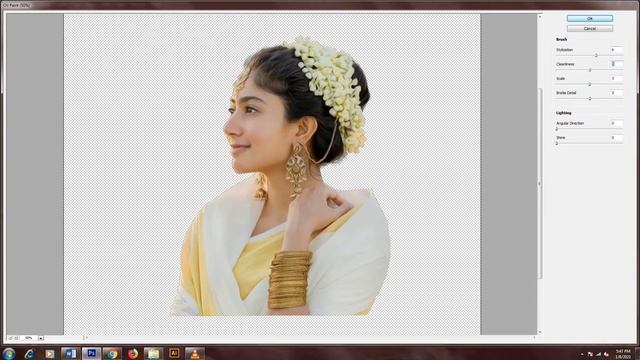Adjust the Bristle Detail slider

tap(590, 98)
